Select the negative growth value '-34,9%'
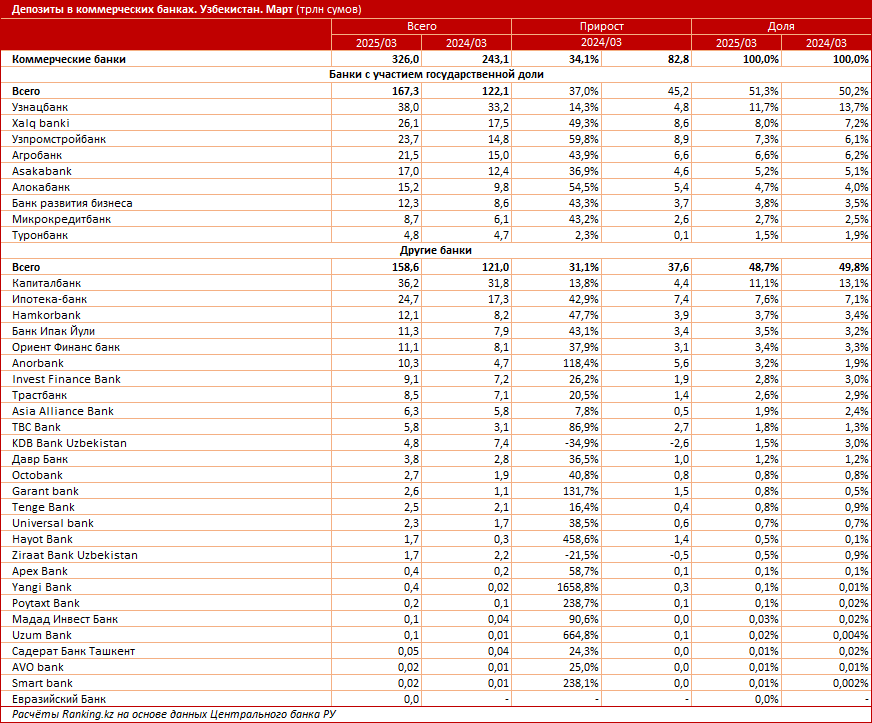This screenshot has width=872, height=723. [581, 443]
